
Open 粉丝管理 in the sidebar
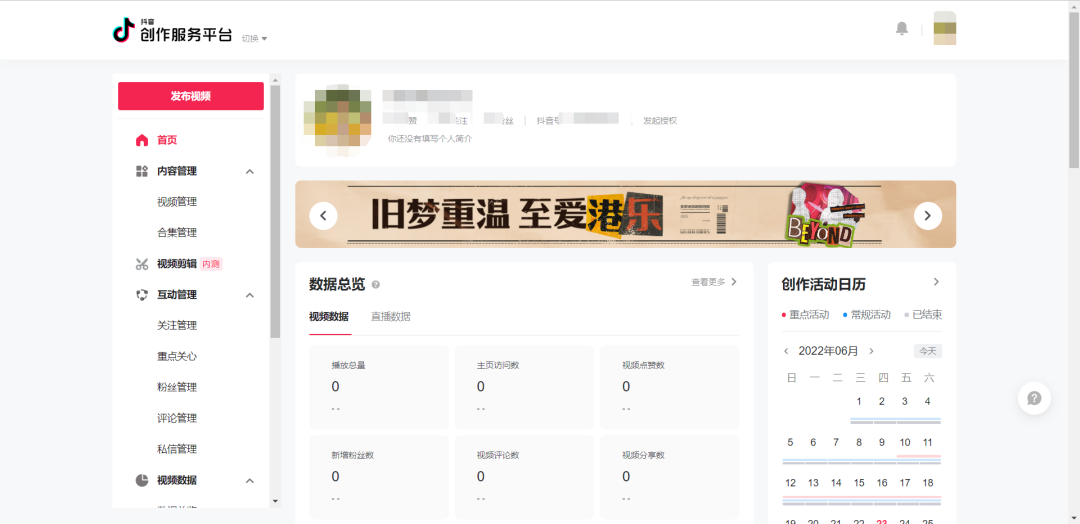click(x=177, y=387)
